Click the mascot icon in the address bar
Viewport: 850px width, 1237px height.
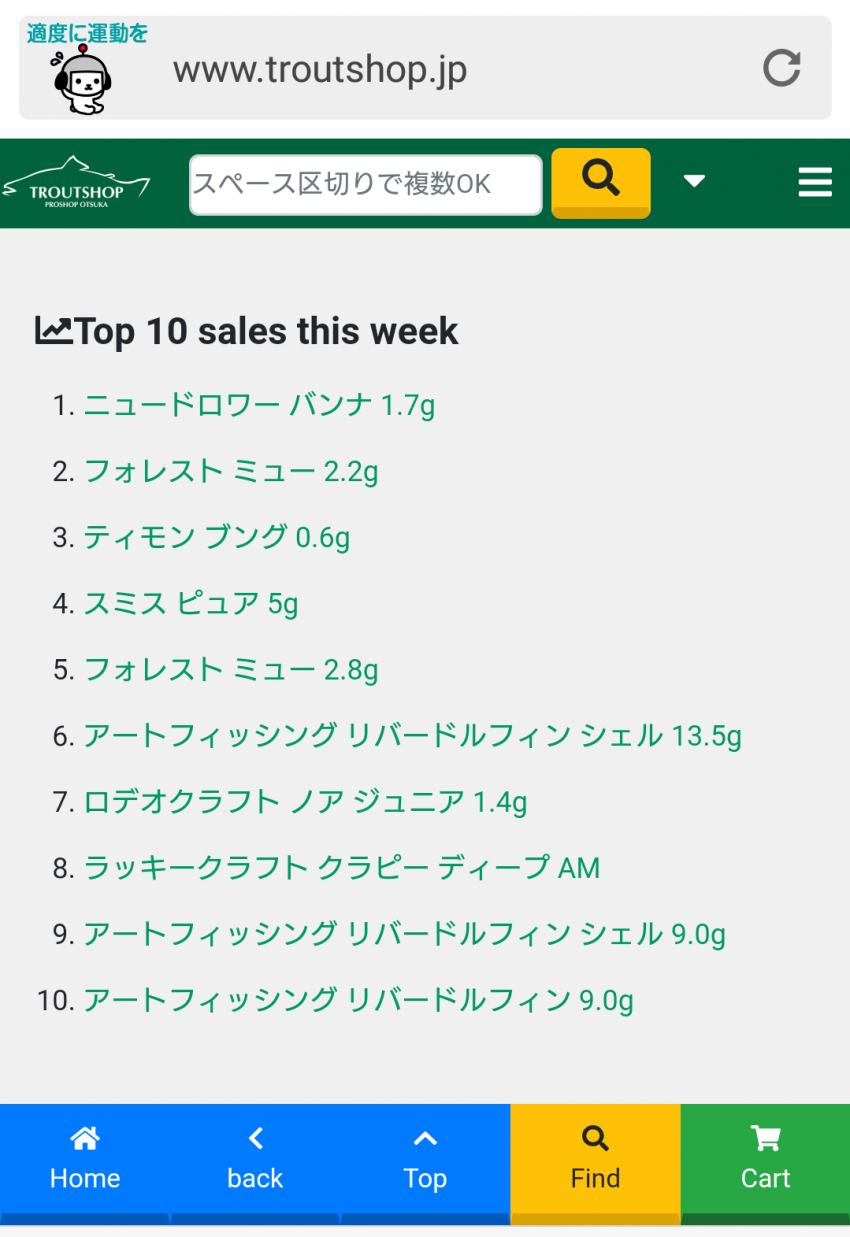click(x=82, y=80)
